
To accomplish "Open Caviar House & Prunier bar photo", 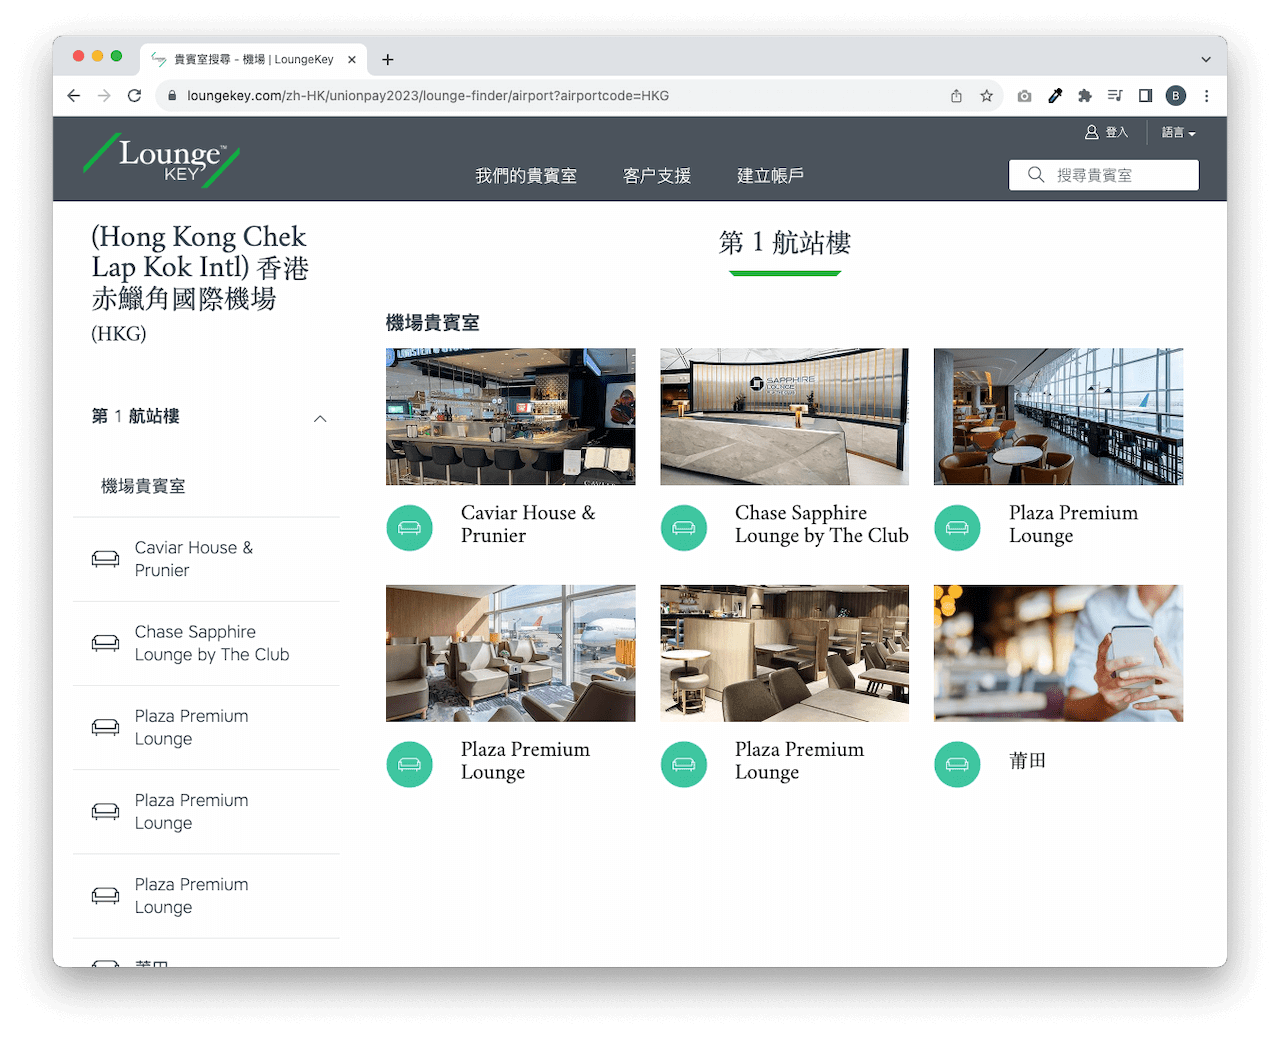I will [x=511, y=417].
